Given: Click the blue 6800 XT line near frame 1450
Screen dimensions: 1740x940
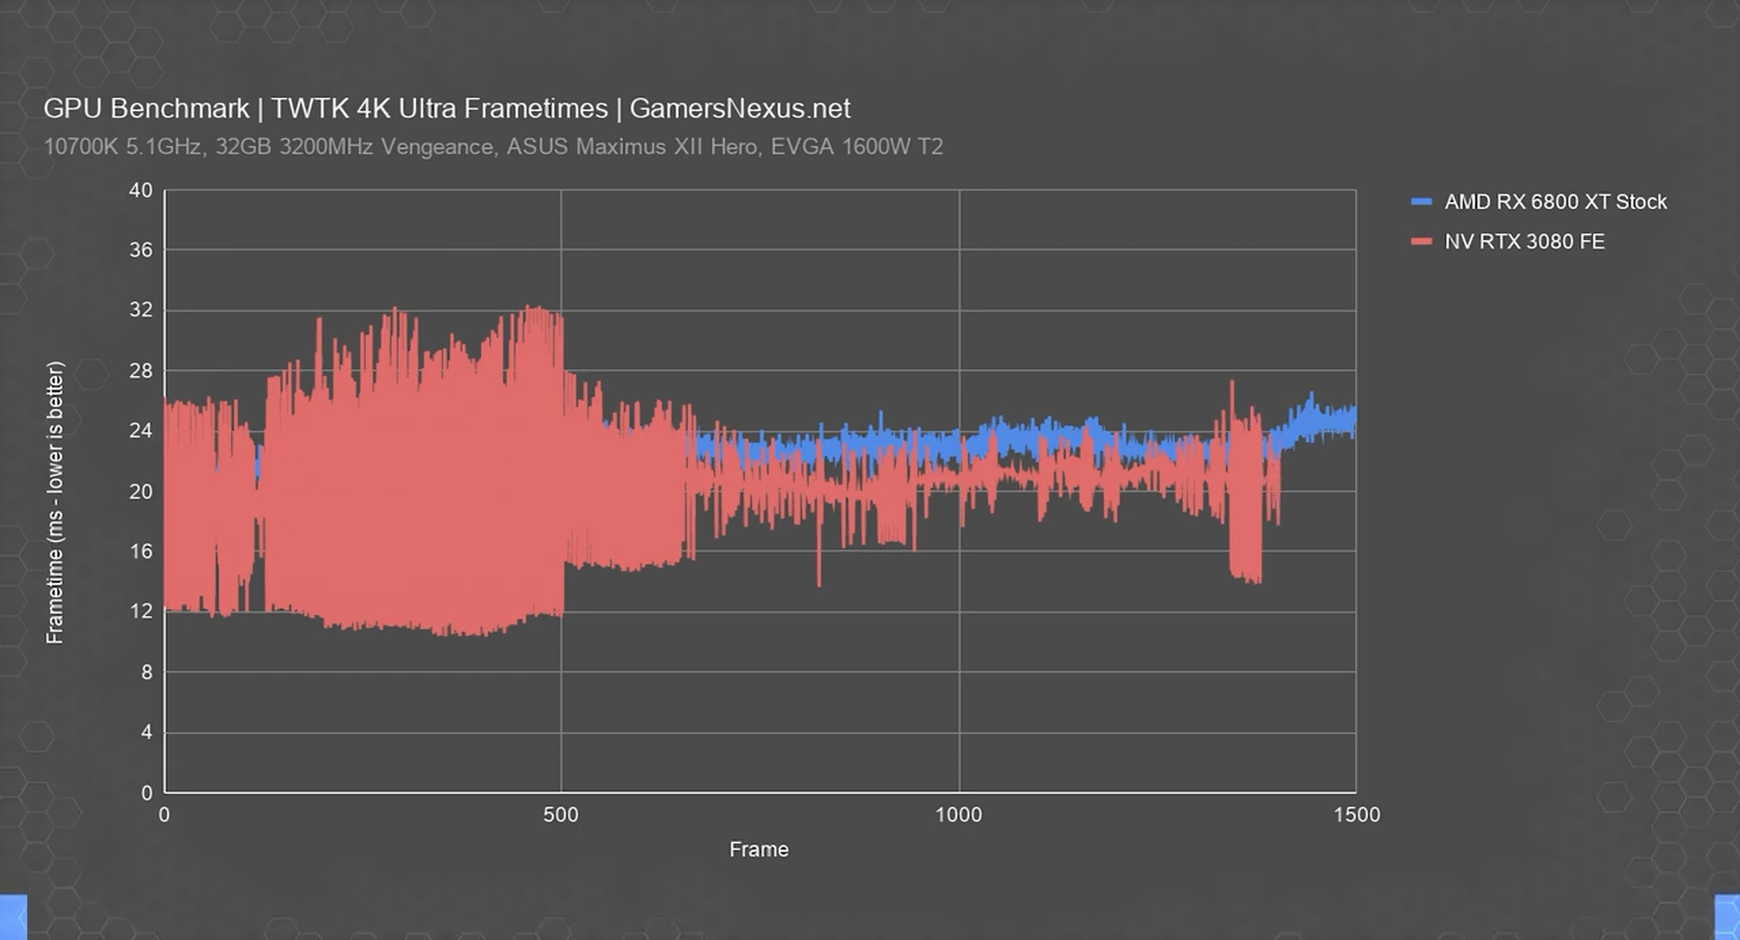Looking at the screenshot, I should click(1317, 418).
